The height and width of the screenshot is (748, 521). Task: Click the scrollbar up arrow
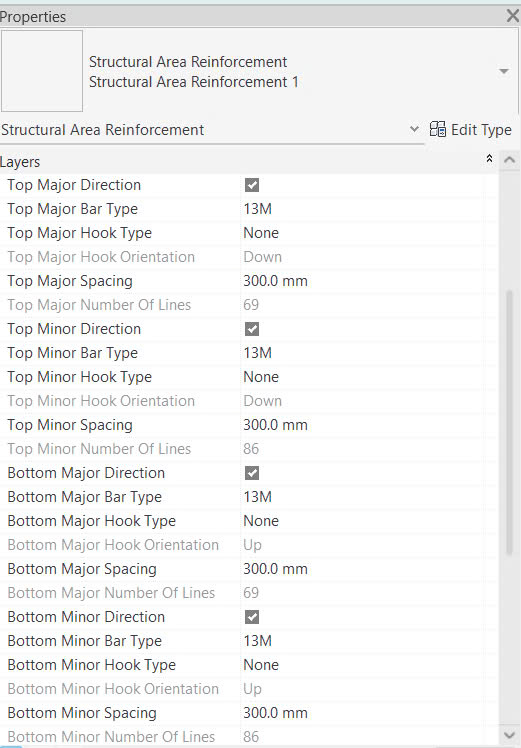(x=510, y=160)
